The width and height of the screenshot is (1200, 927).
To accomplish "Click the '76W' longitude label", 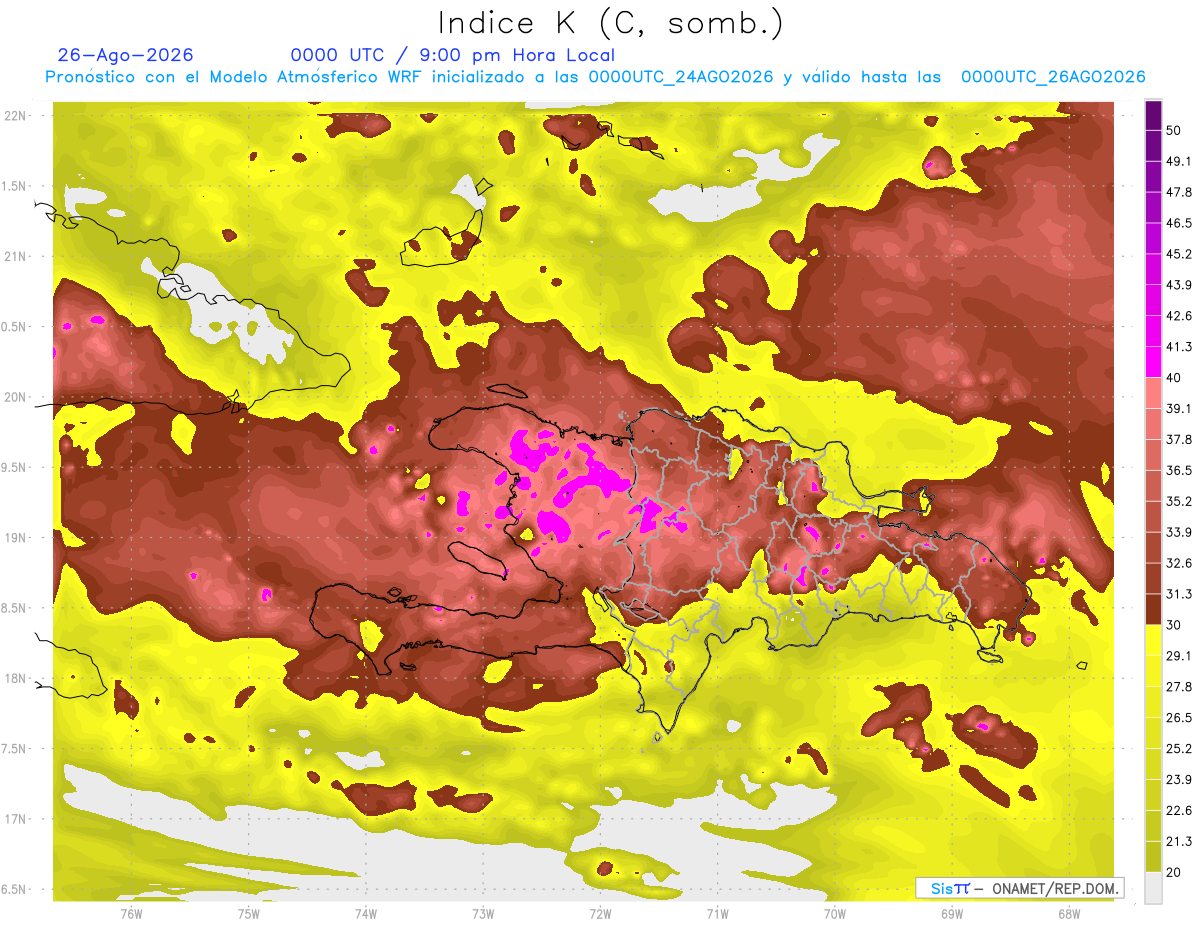I will pos(131,914).
